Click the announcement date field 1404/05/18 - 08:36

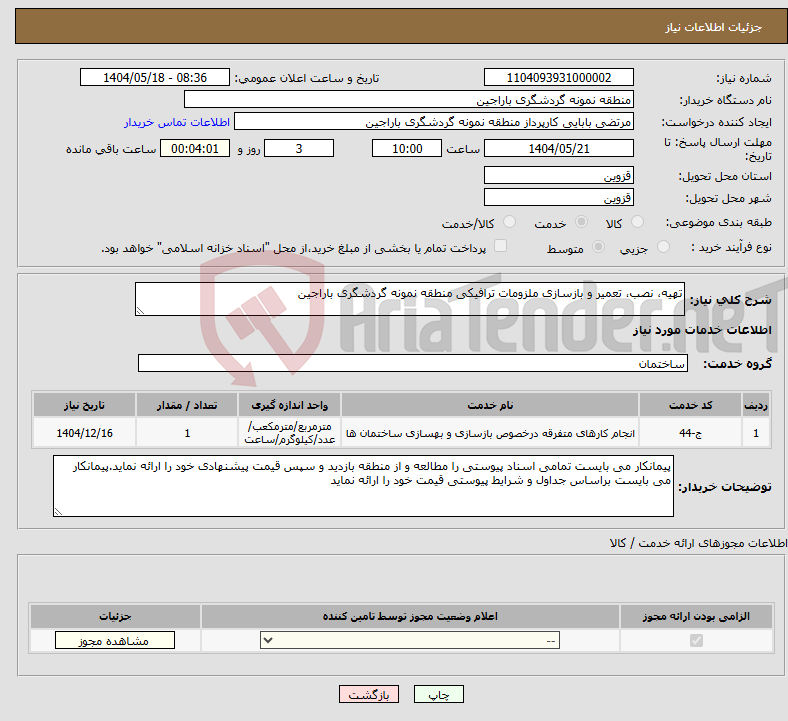point(155,77)
